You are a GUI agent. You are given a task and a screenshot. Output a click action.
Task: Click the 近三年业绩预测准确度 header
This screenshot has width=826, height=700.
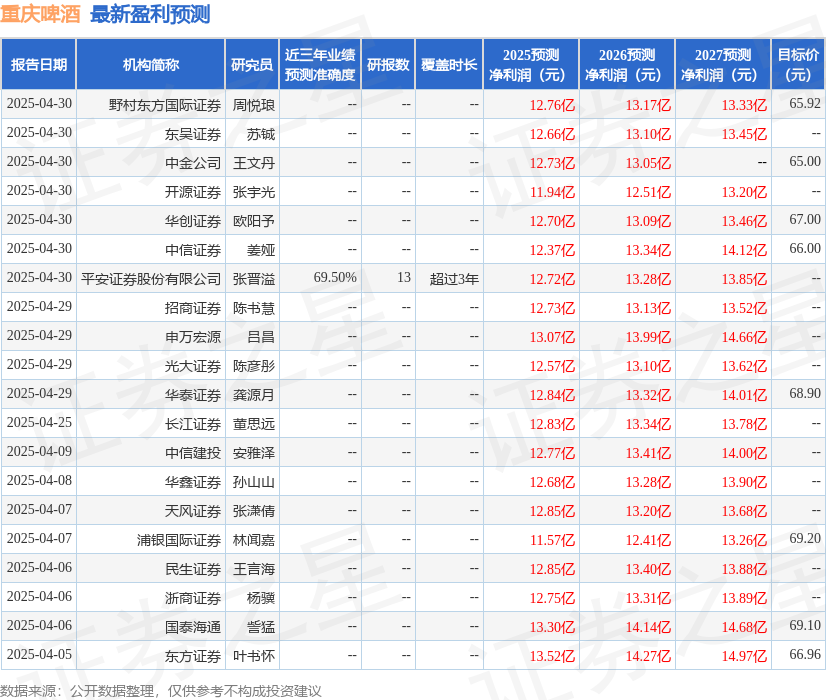click(x=320, y=64)
